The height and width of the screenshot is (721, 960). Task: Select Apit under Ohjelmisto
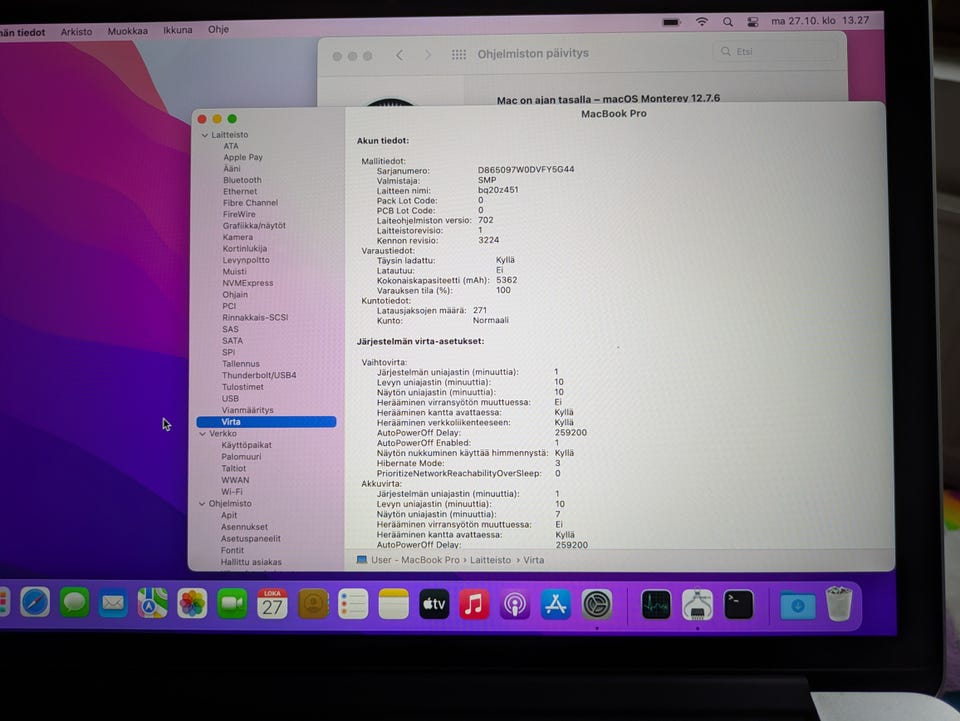(229, 515)
